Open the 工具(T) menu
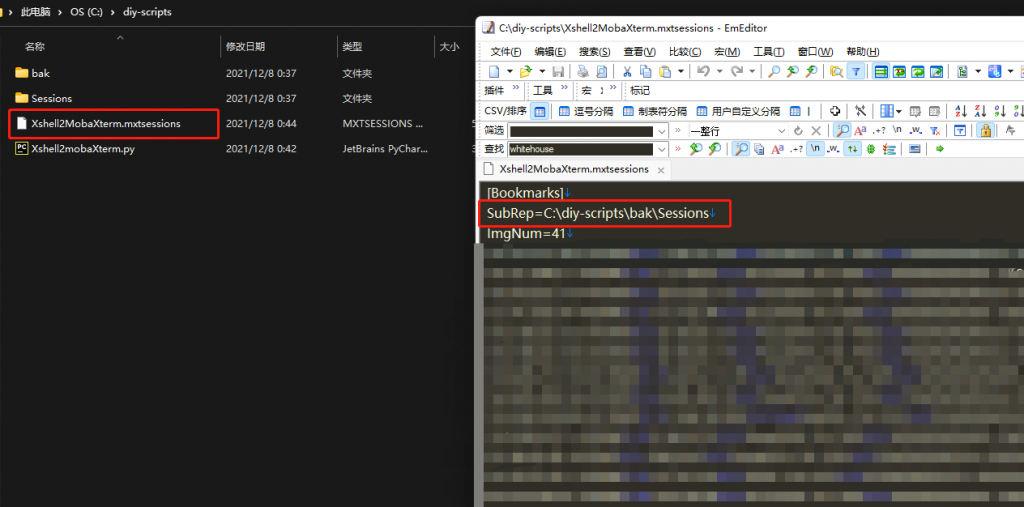Image resolution: width=1024 pixels, height=507 pixels. pos(769,52)
